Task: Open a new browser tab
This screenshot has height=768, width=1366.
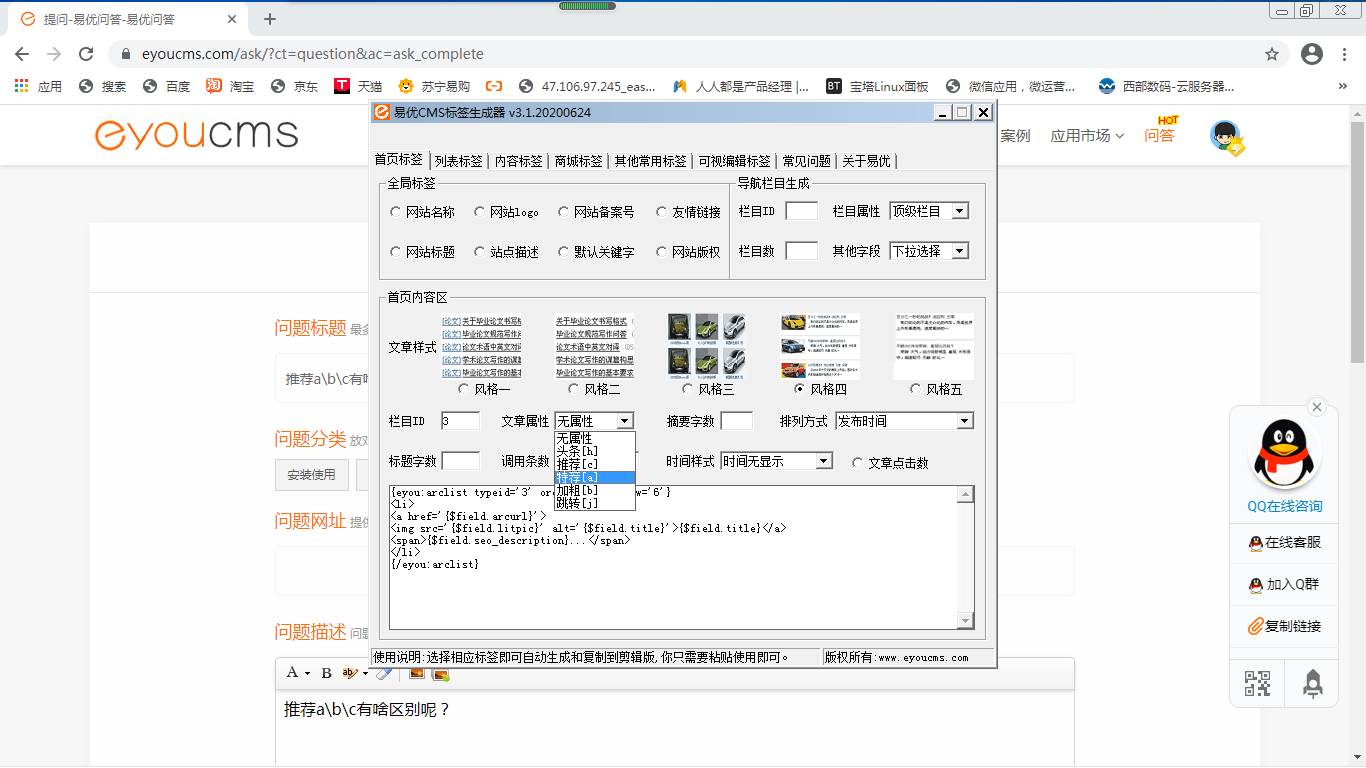Action: (x=270, y=19)
